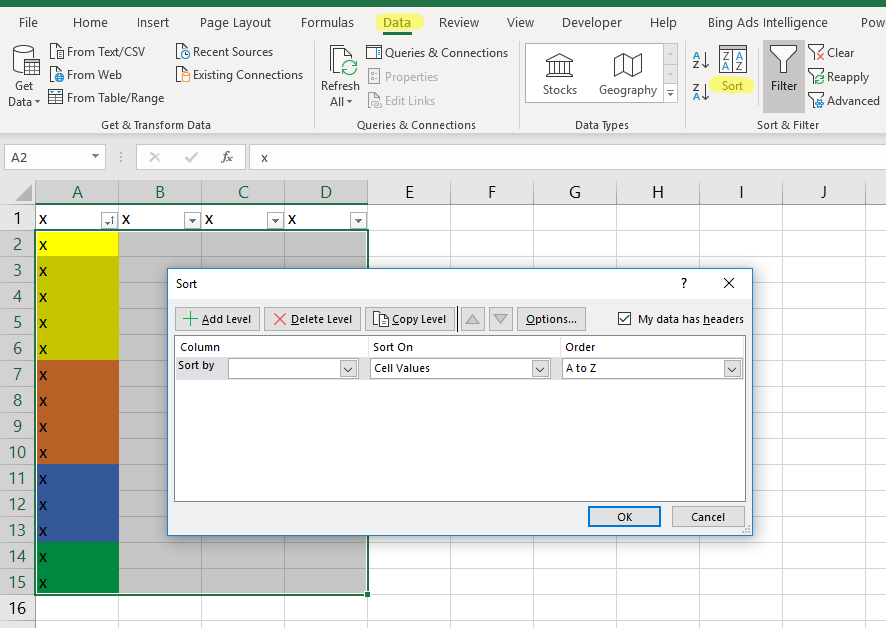Cancel formula entry X icon

pos(155,157)
